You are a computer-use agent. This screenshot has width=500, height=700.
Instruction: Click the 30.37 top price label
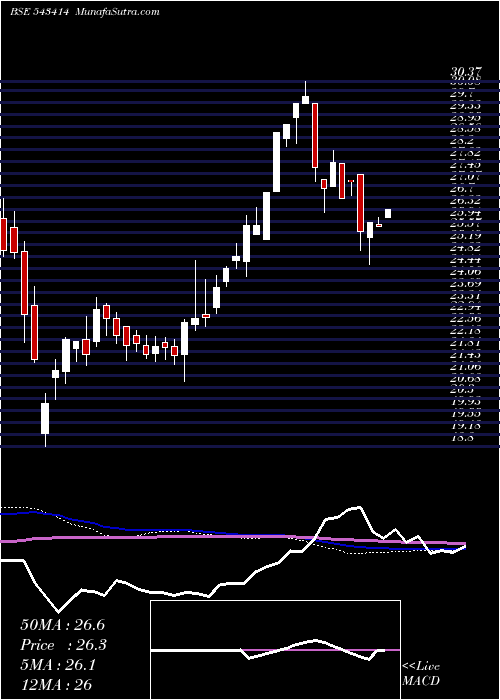465,71
